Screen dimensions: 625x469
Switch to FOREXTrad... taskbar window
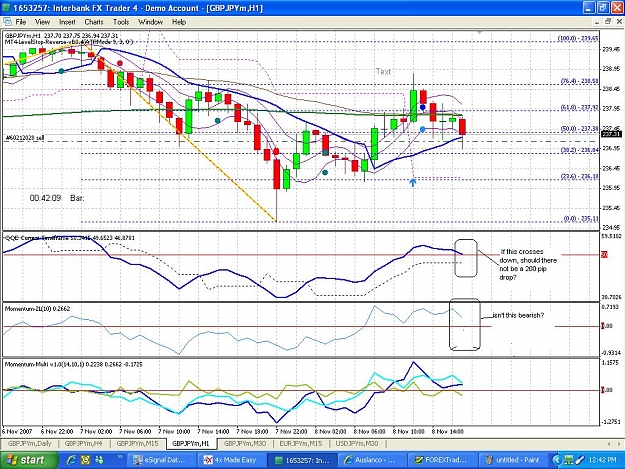pos(441,460)
